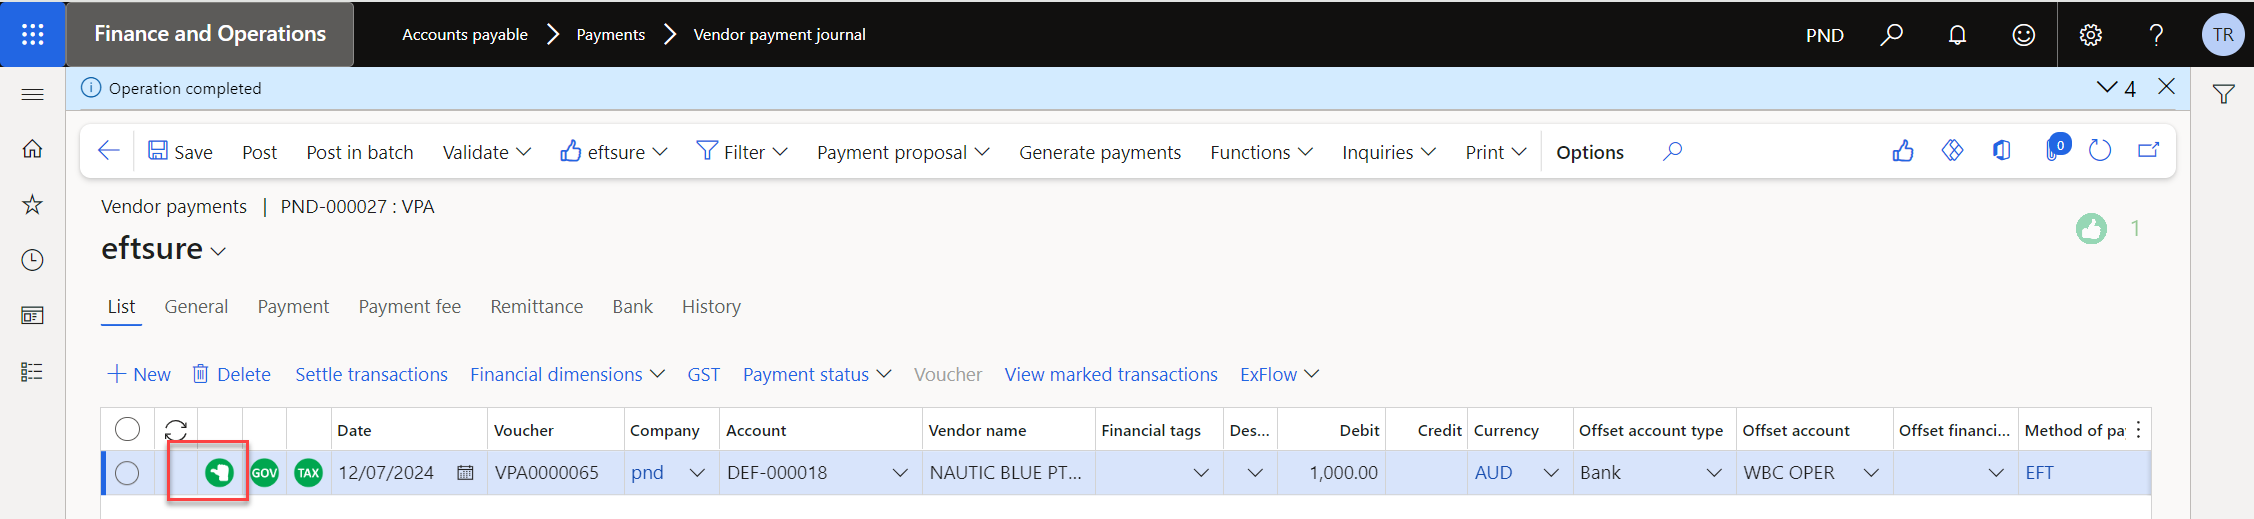This screenshot has height=519, width=2254.
Task: Open the search magnifier in top bar
Action: coord(1891,35)
